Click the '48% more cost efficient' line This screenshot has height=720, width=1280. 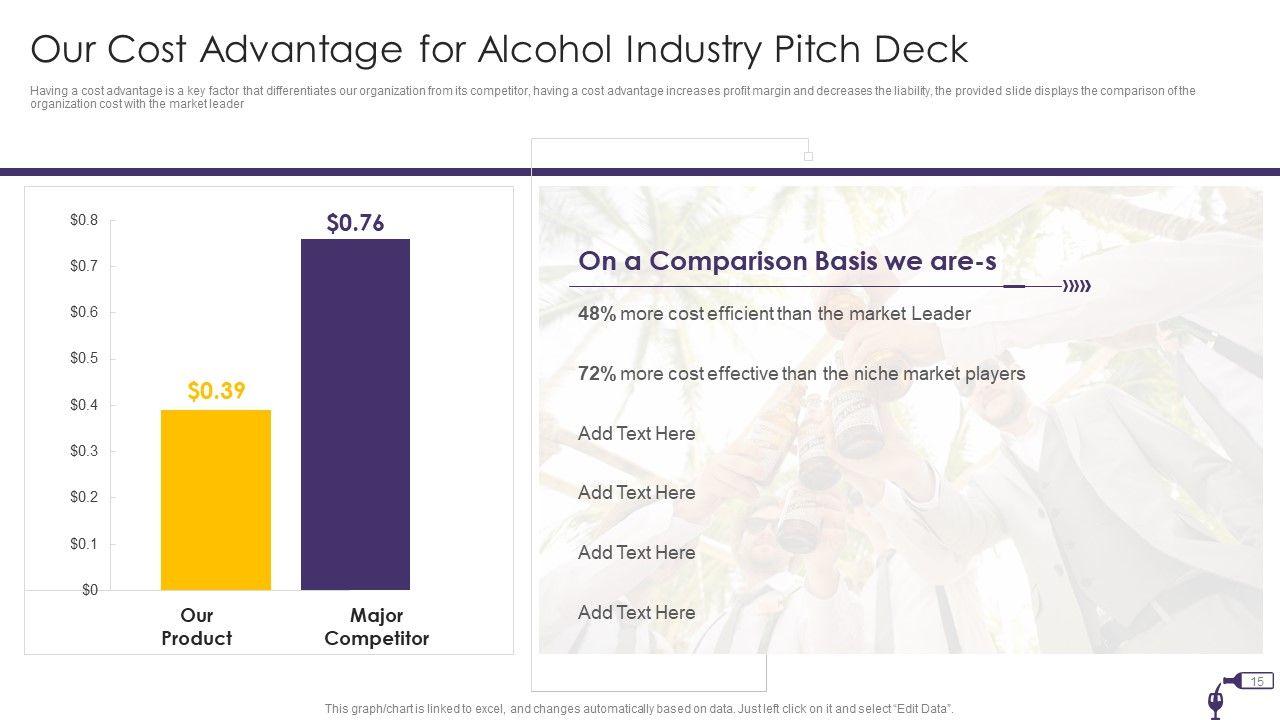pyautogui.click(x=774, y=314)
